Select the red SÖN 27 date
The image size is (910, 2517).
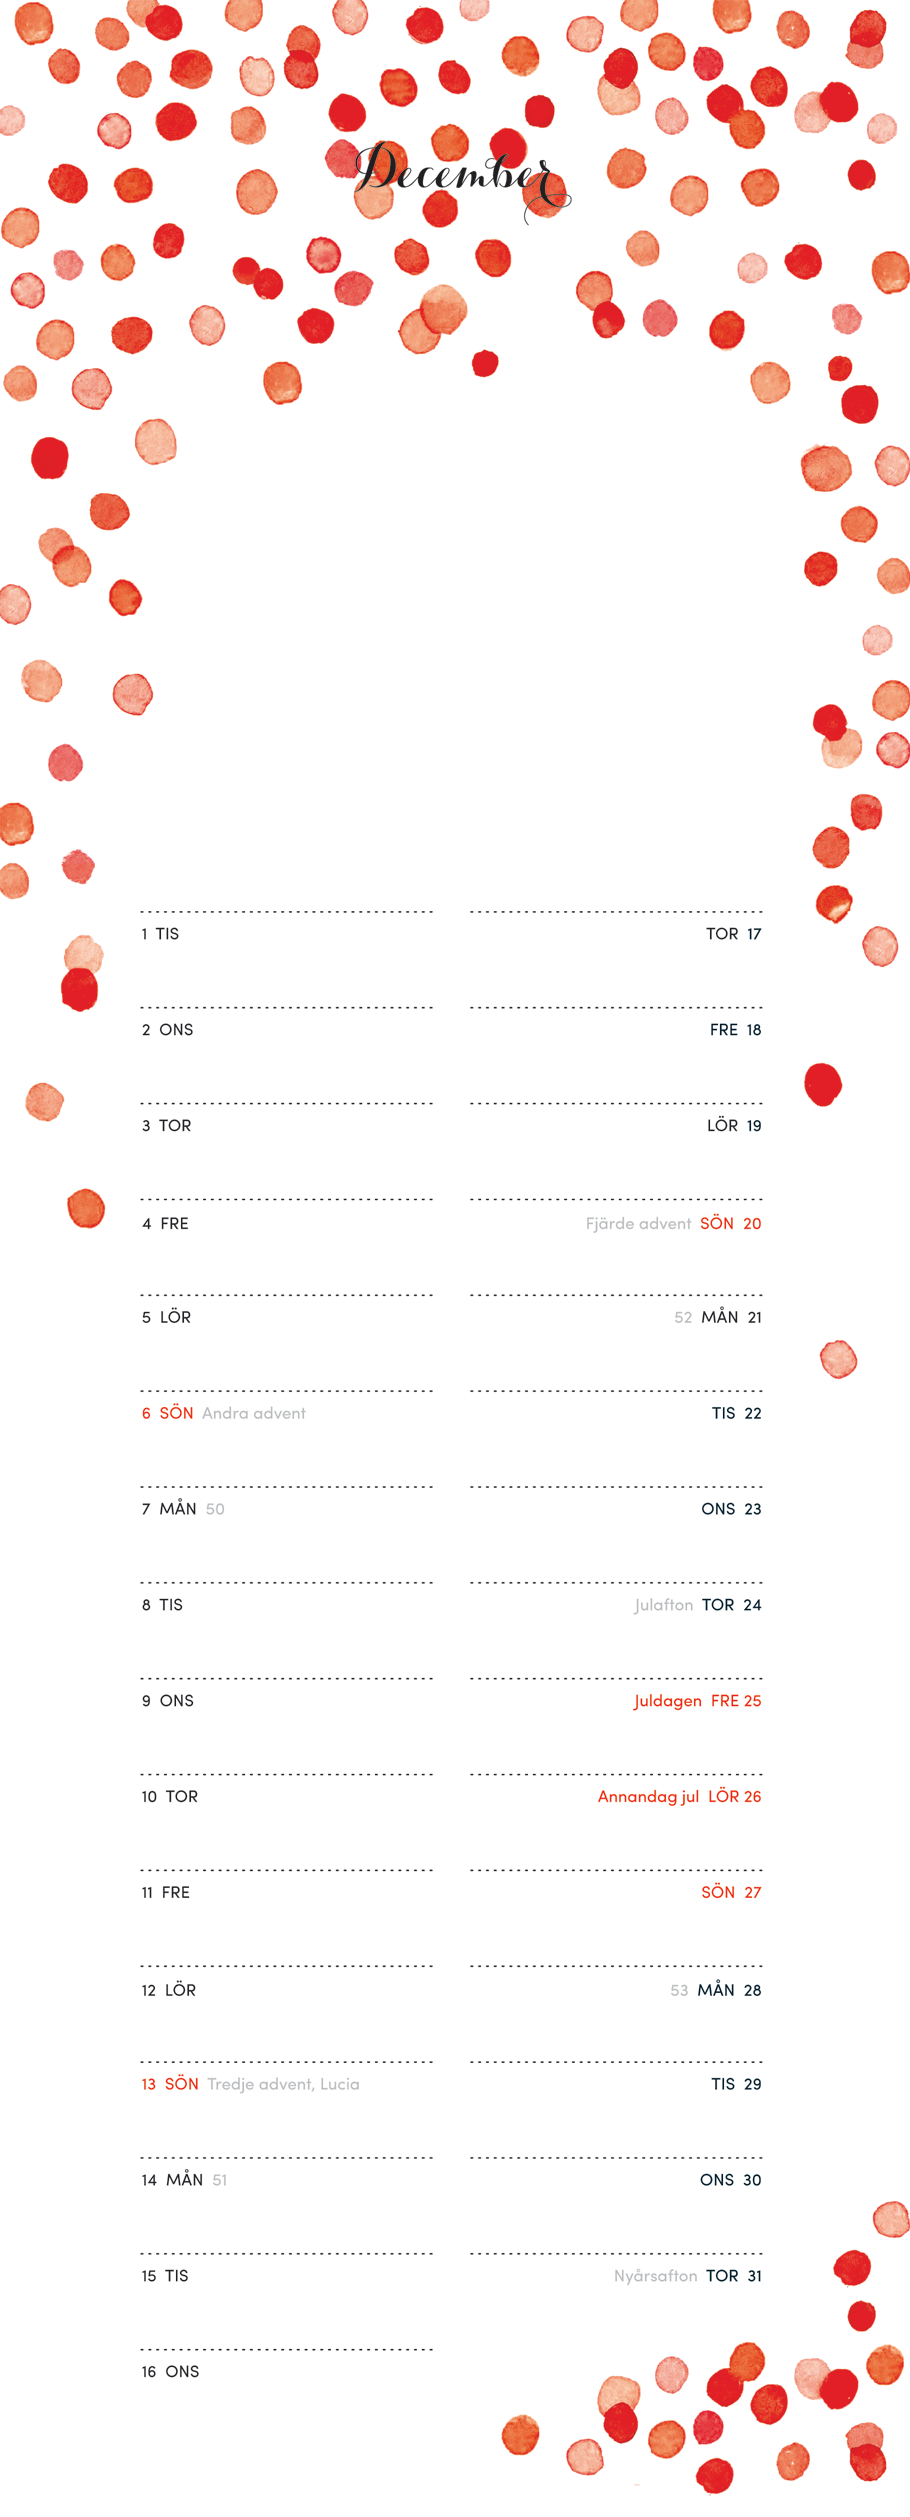(731, 1892)
